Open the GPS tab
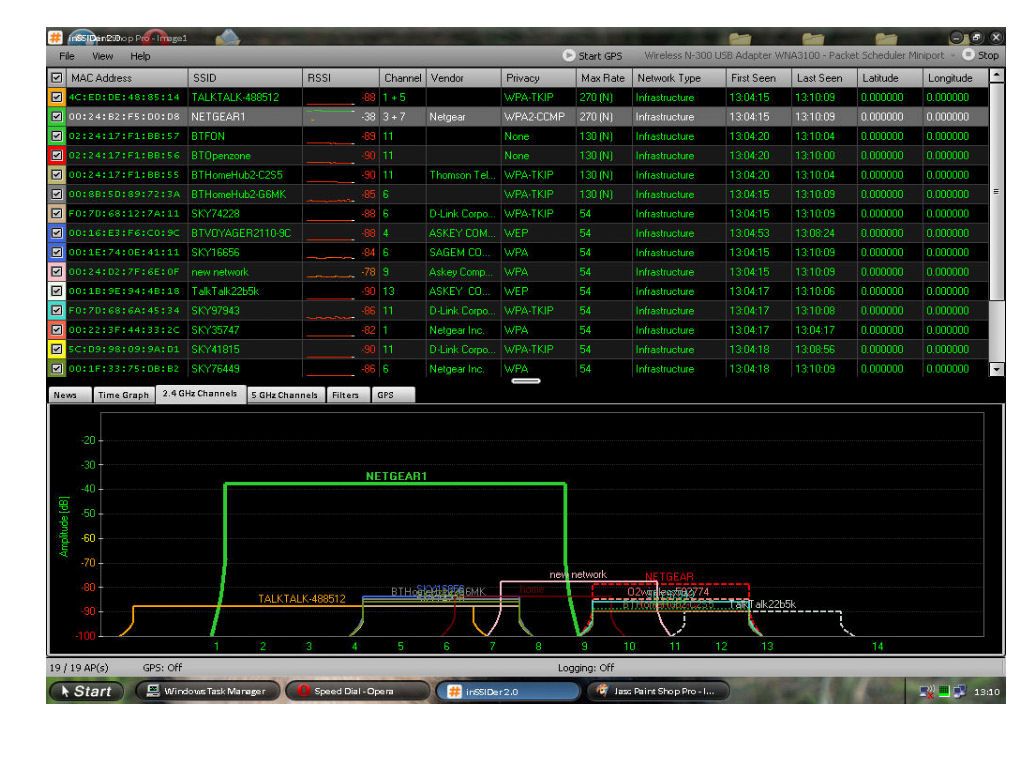Image resolution: width=1024 pixels, height=768 pixels. point(392,395)
